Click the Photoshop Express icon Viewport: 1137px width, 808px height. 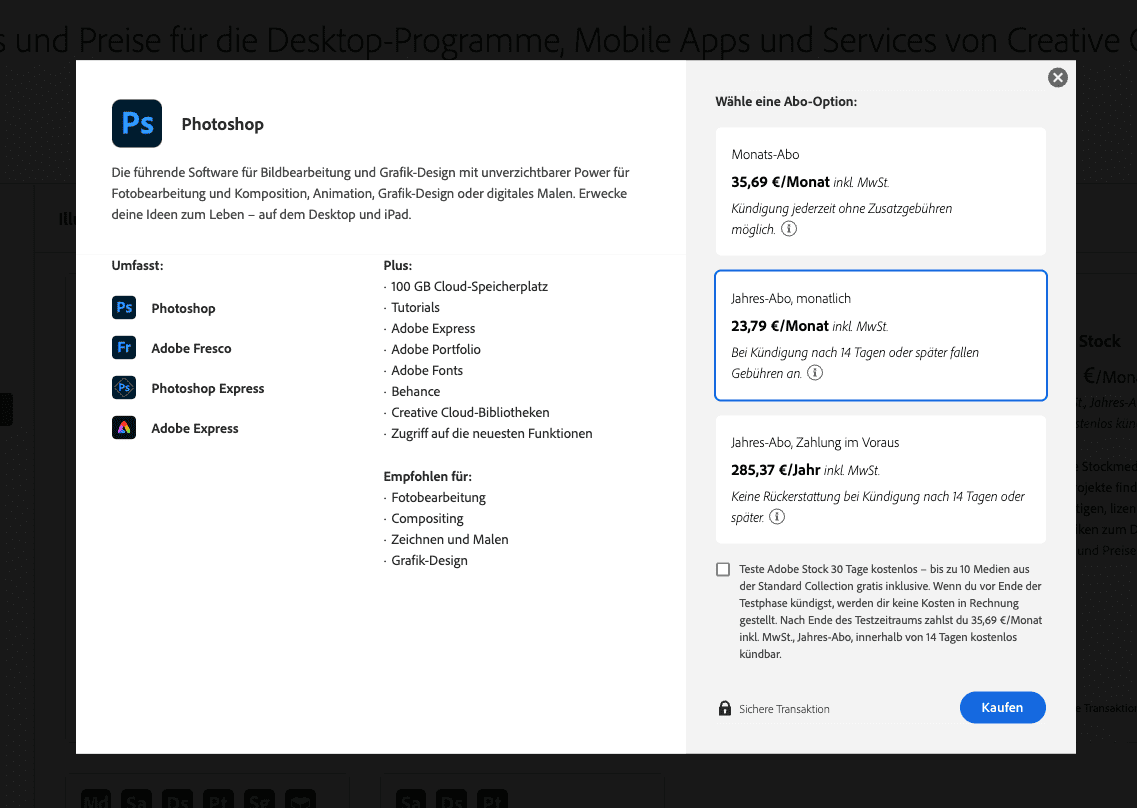click(x=124, y=387)
